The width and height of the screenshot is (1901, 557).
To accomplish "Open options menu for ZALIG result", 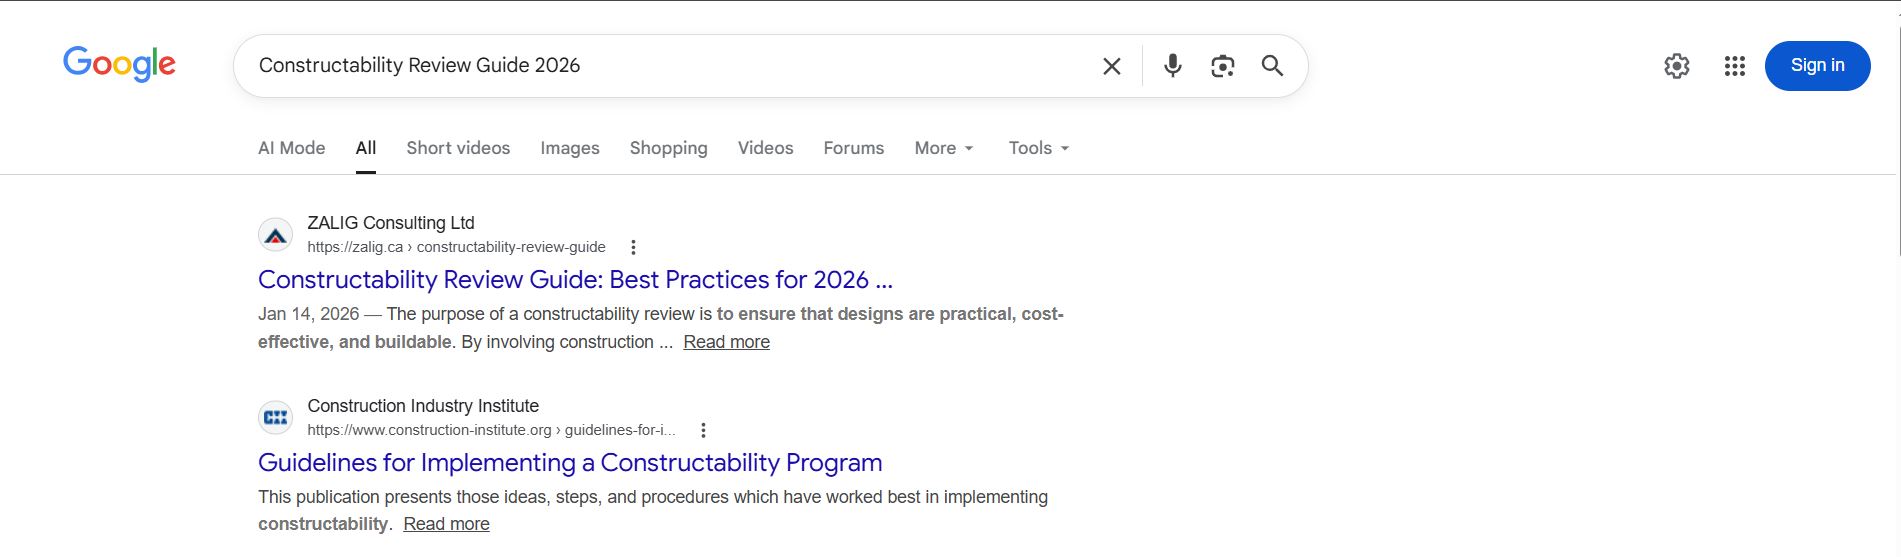I will tap(633, 247).
